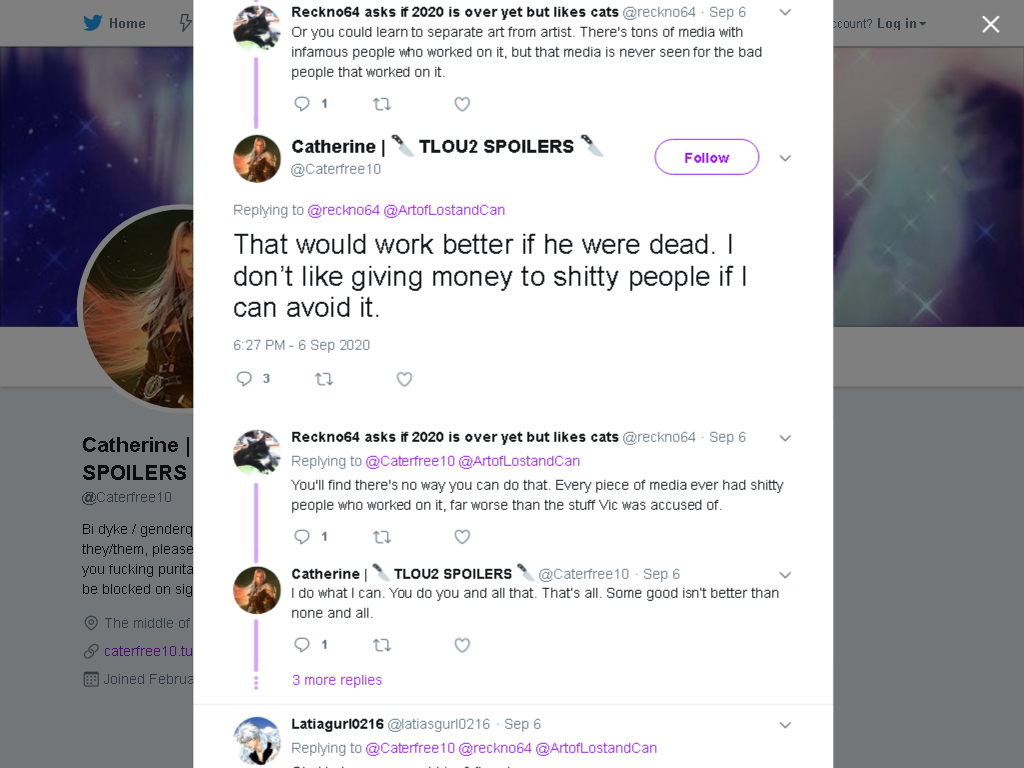Expand options chevron on Latiagurl0216's tweet

pos(785,725)
